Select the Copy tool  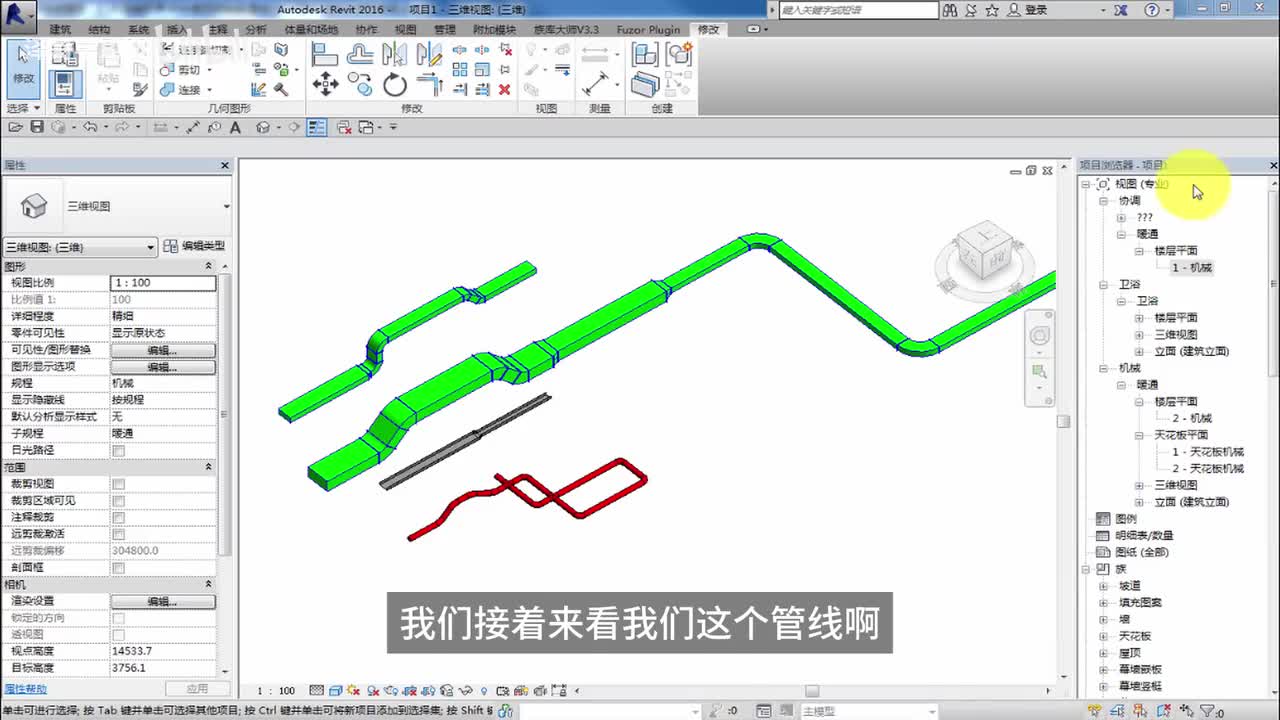tap(360, 85)
